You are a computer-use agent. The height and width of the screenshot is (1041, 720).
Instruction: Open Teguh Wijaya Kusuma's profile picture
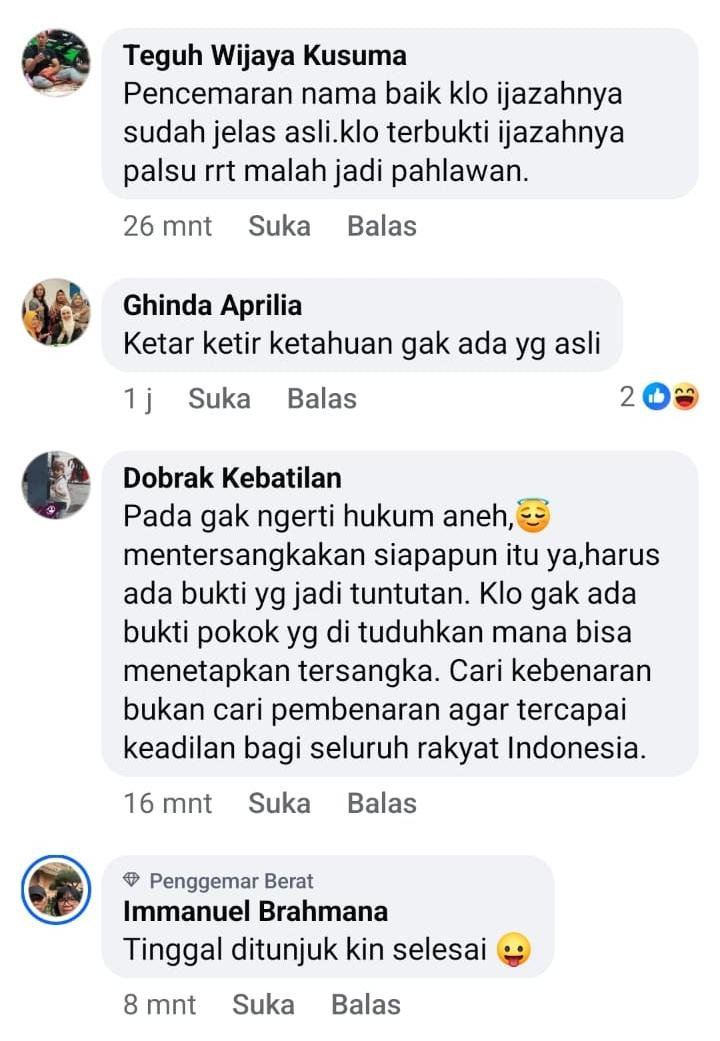point(56,62)
